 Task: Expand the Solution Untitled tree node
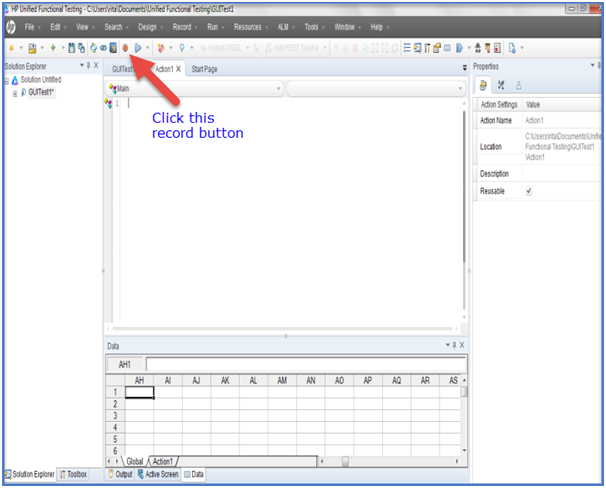click(x=7, y=81)
